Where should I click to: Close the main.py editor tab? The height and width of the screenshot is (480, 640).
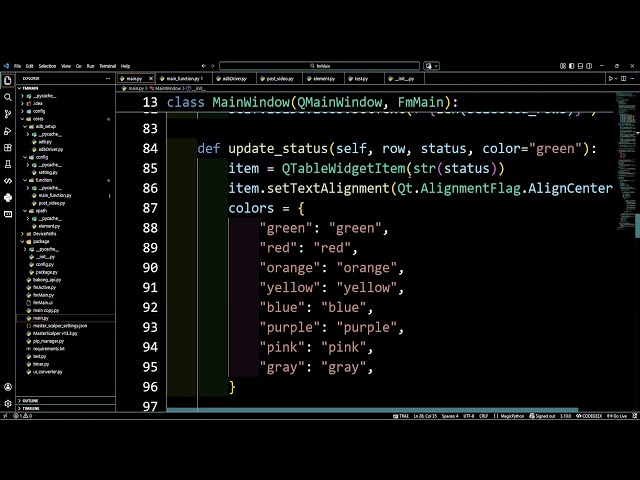coord(151,78)
